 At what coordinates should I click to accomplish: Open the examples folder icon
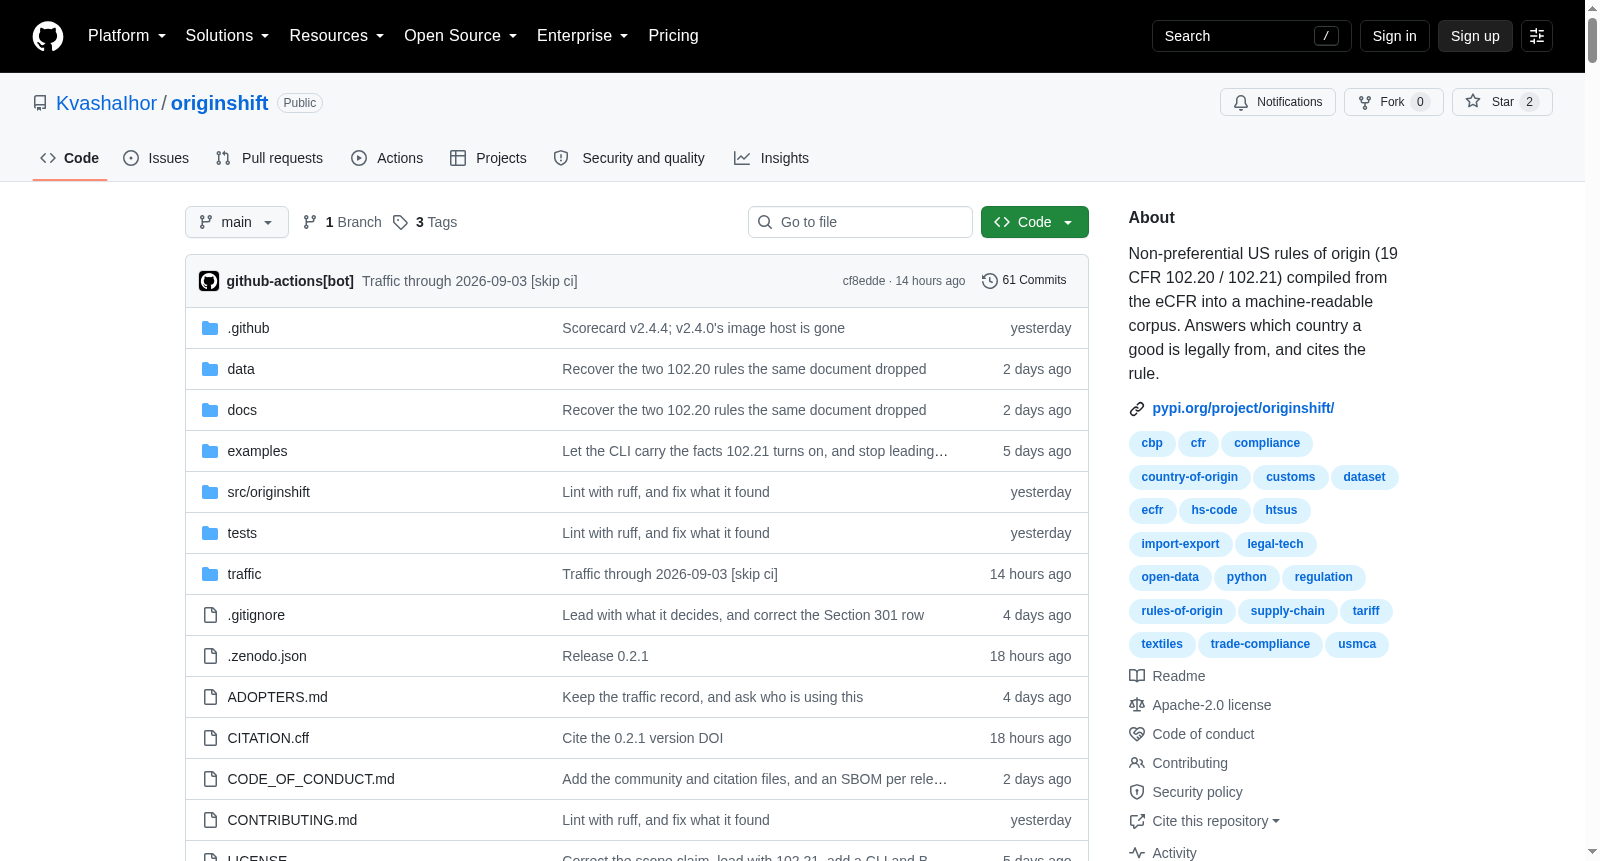pos(210,451)
